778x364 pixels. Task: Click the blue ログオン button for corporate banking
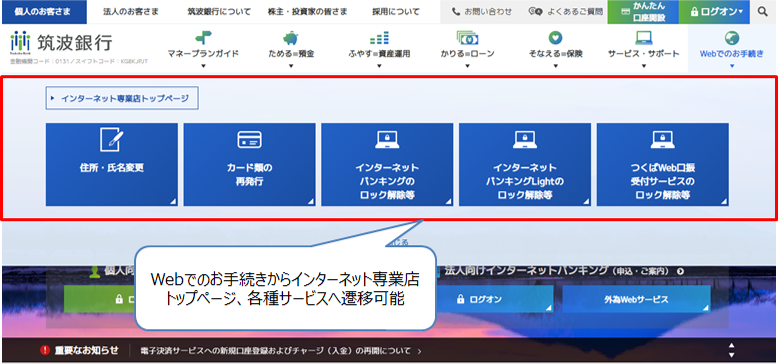495,300
